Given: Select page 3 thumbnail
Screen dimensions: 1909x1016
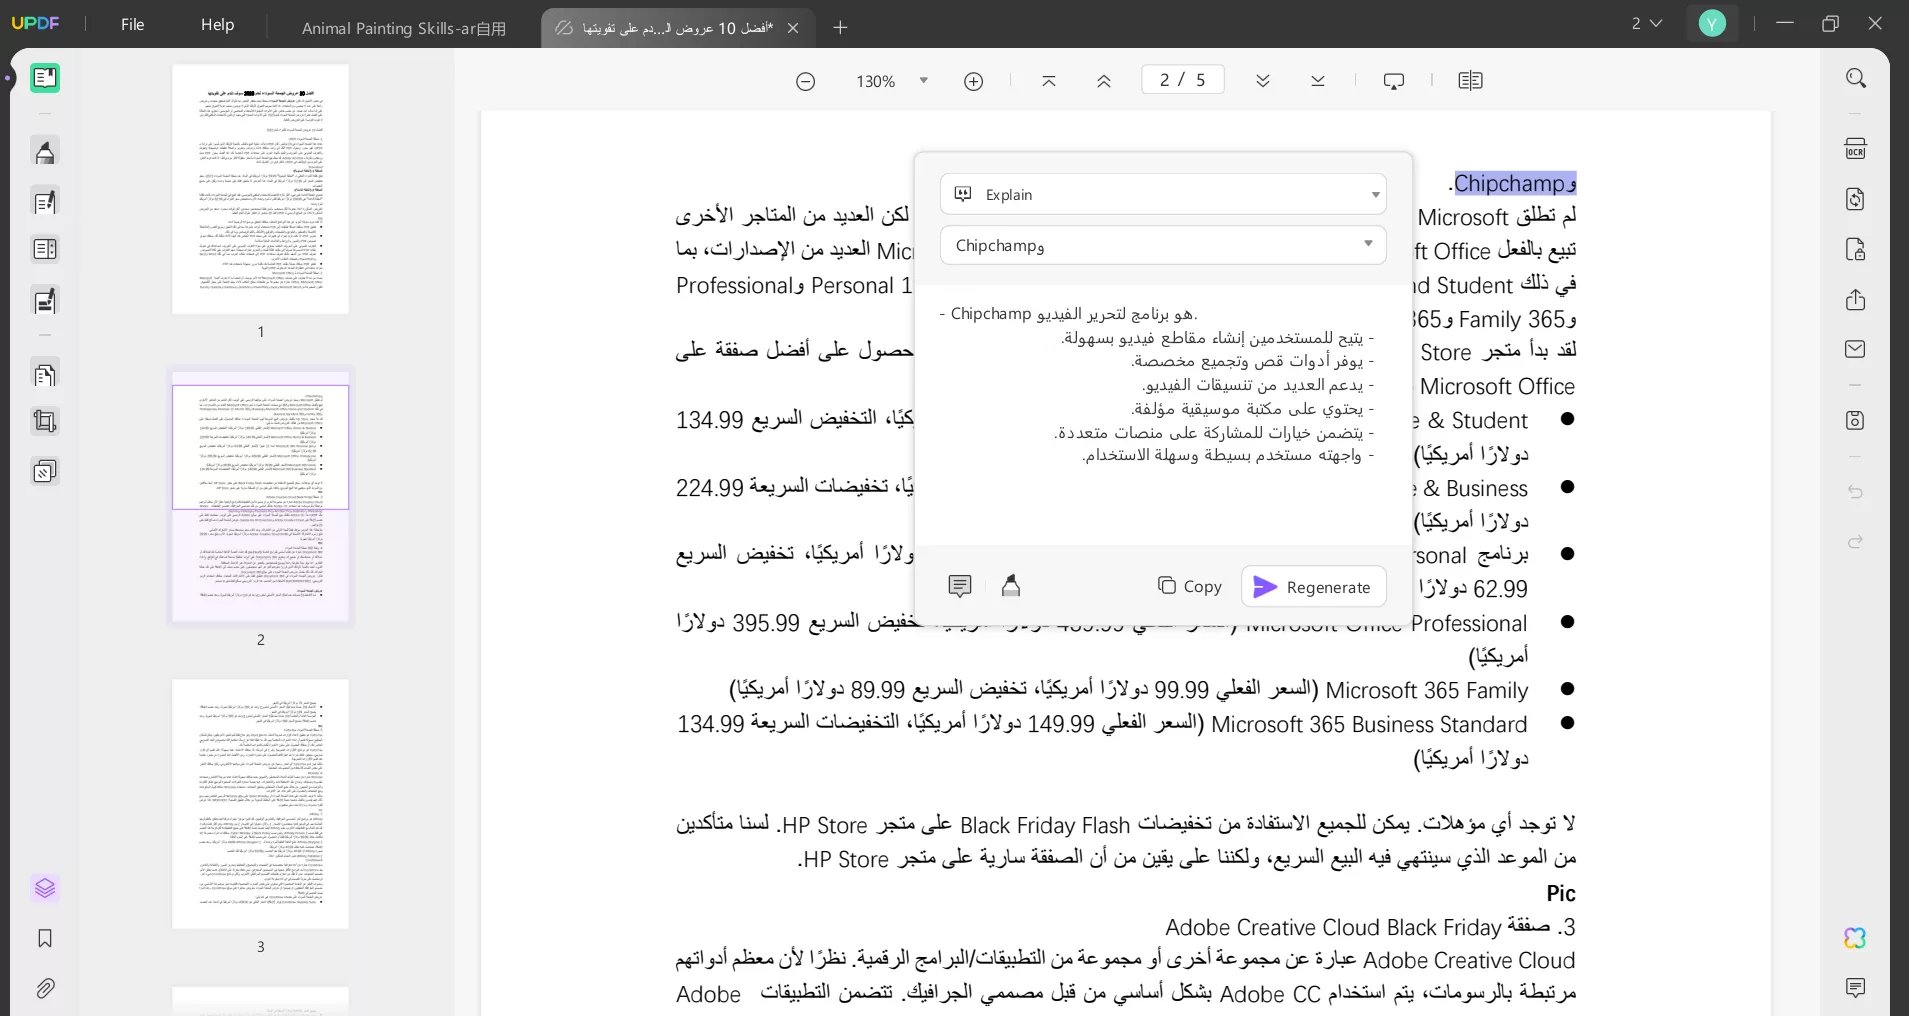Looking at the screenshot, I should pos(260,803).
